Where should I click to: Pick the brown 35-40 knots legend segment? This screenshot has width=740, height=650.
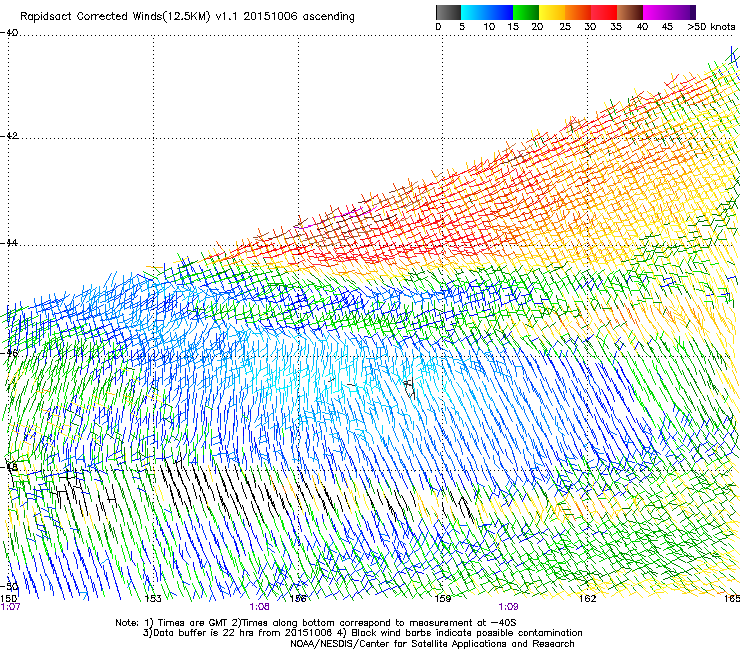[x=630, y=12]
